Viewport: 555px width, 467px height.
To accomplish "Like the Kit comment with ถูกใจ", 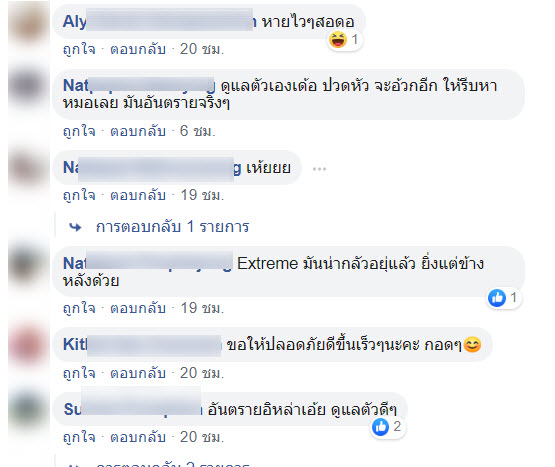I will click(x=79, y=373).
